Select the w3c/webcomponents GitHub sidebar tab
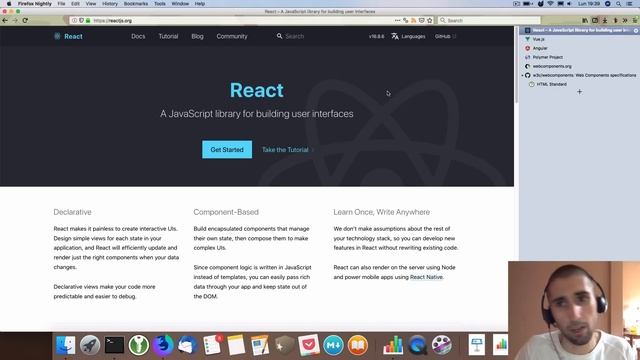The width and height of the screenshot is (640, 360). click(580, 75)
